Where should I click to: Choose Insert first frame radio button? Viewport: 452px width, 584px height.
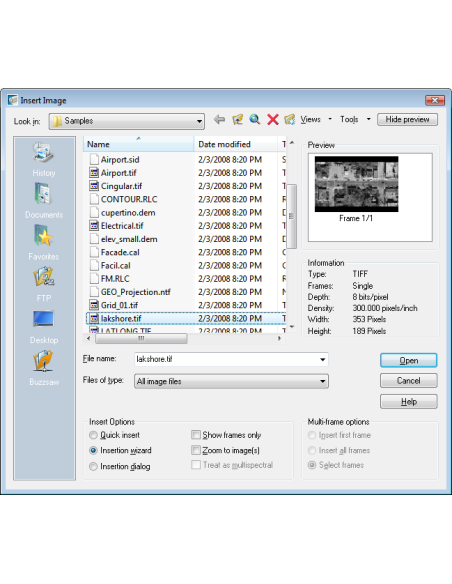tap(312, 435)
